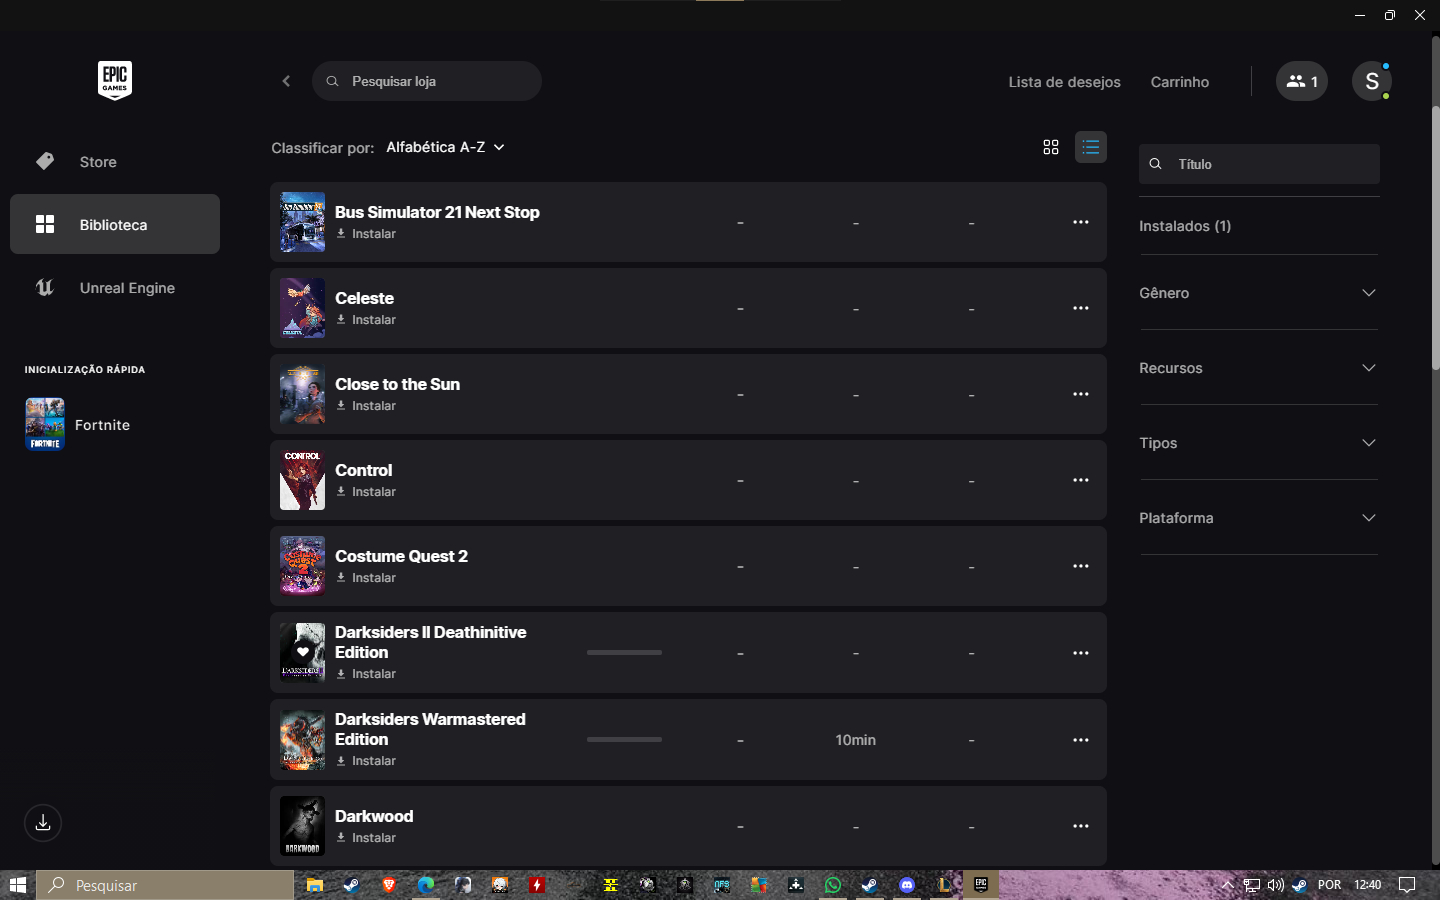1440x900 pixels.
Task: Open File Explorer from taskbar
Action: (315, 885)
